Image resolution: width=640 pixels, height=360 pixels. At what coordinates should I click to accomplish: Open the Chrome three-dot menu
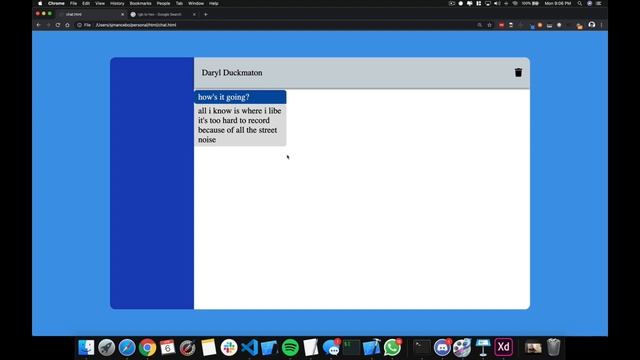click(x=601, y=25)
